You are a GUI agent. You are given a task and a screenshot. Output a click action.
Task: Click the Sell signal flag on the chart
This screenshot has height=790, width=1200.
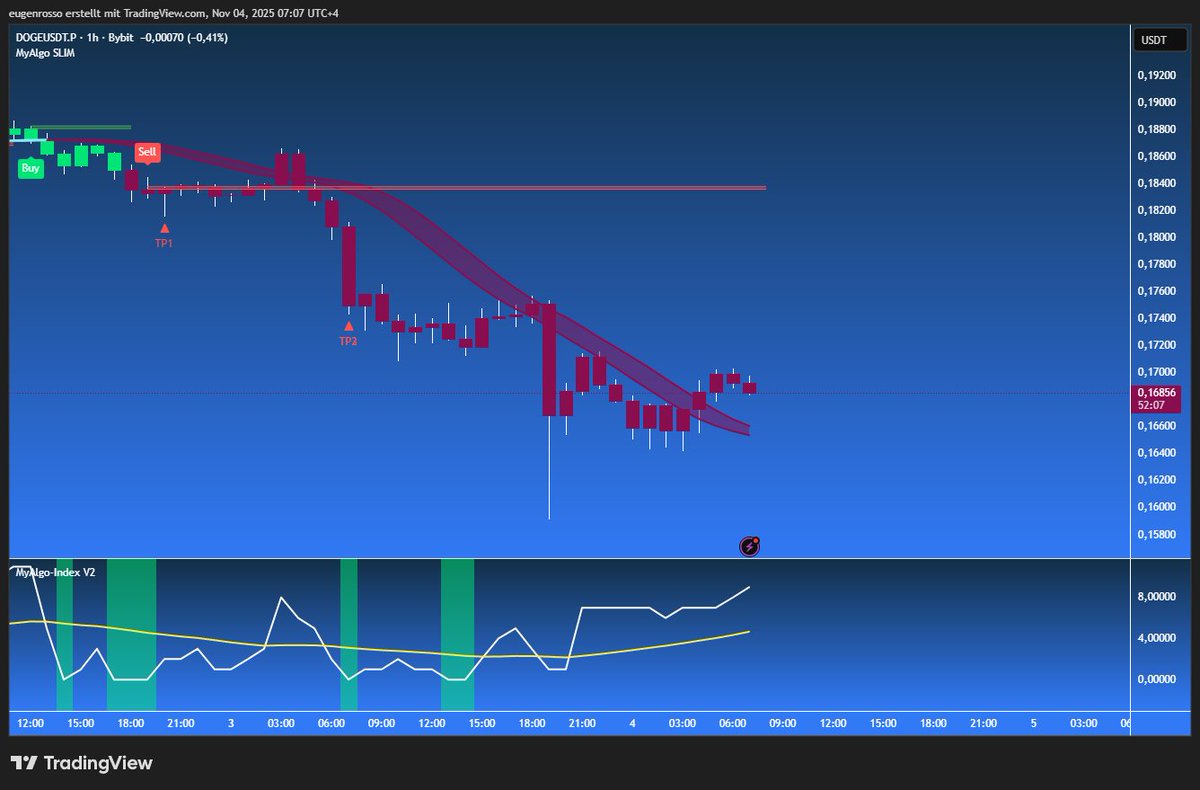(147, 152)
